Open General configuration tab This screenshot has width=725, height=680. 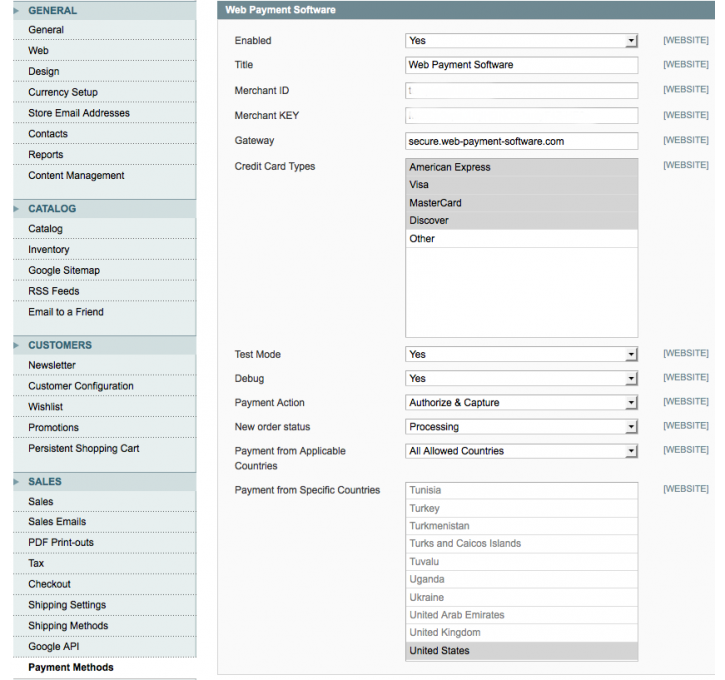(104, 30)
